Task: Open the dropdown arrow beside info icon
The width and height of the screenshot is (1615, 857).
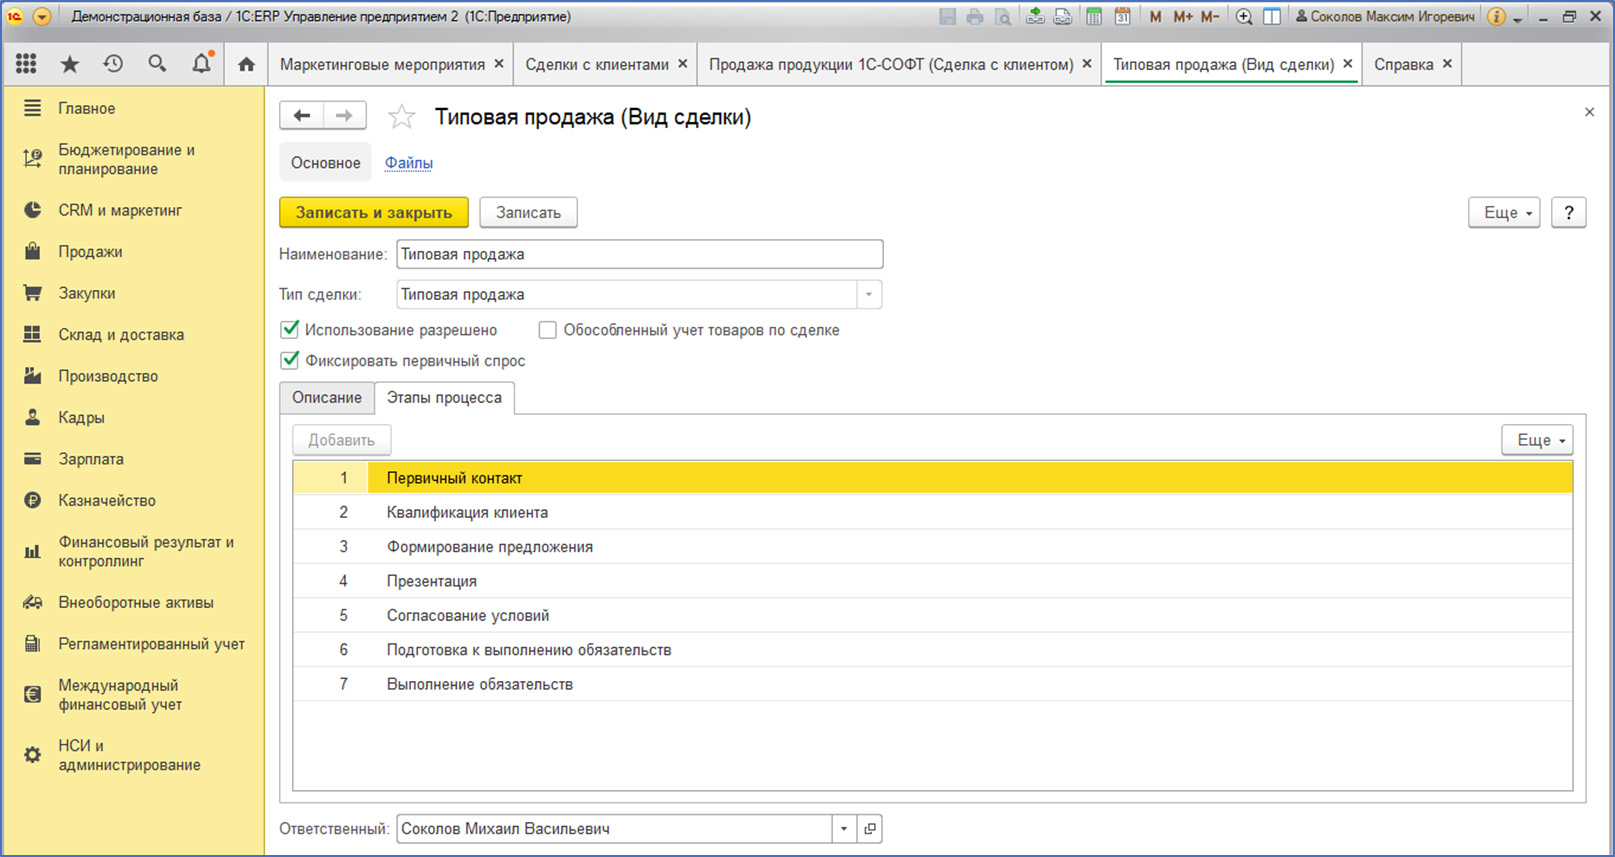Action: [x=1517, y=19]
